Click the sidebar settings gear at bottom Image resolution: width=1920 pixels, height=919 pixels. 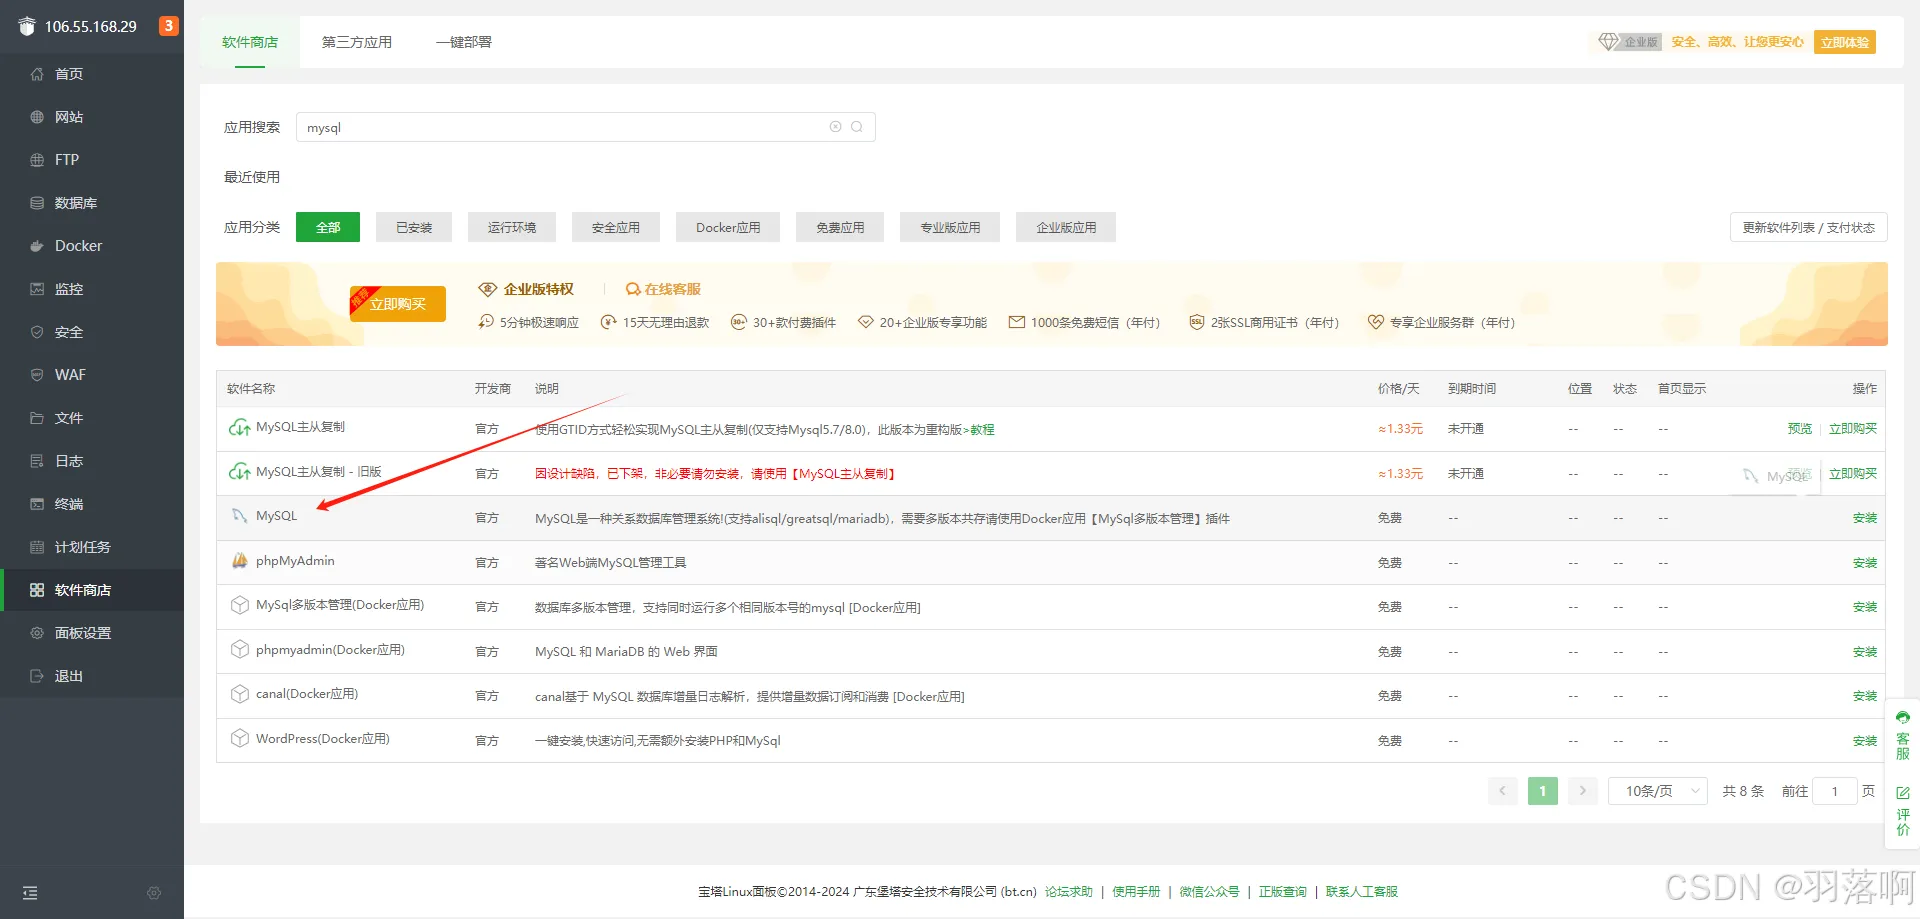pyautogui.click(x=154, y=893)
